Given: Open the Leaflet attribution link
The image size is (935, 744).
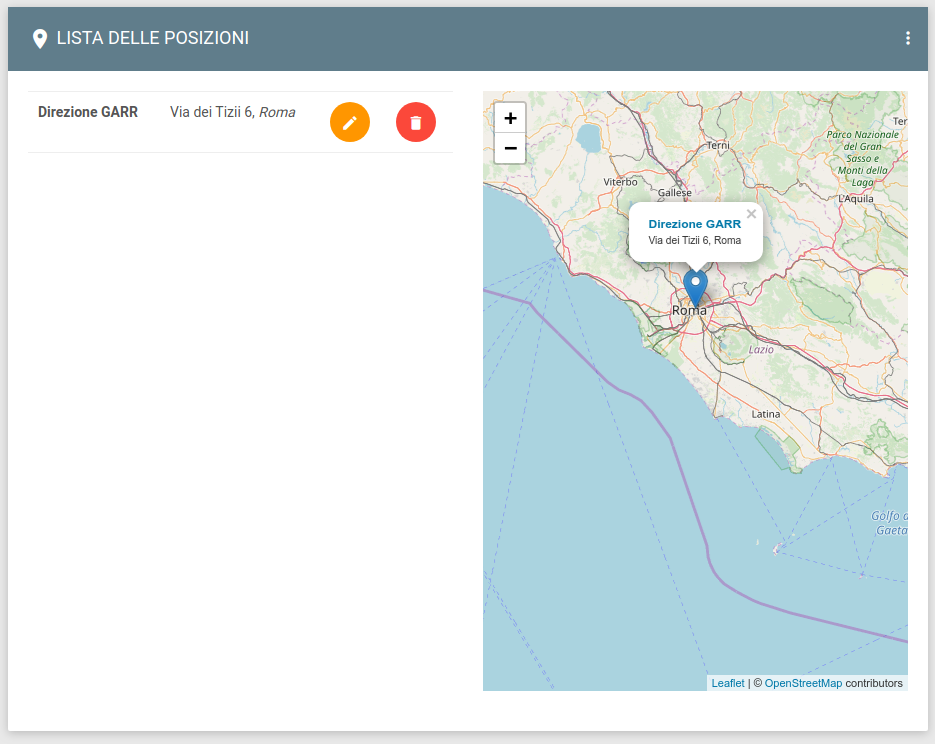Looking at the screenshot, I should pos(728,683).
